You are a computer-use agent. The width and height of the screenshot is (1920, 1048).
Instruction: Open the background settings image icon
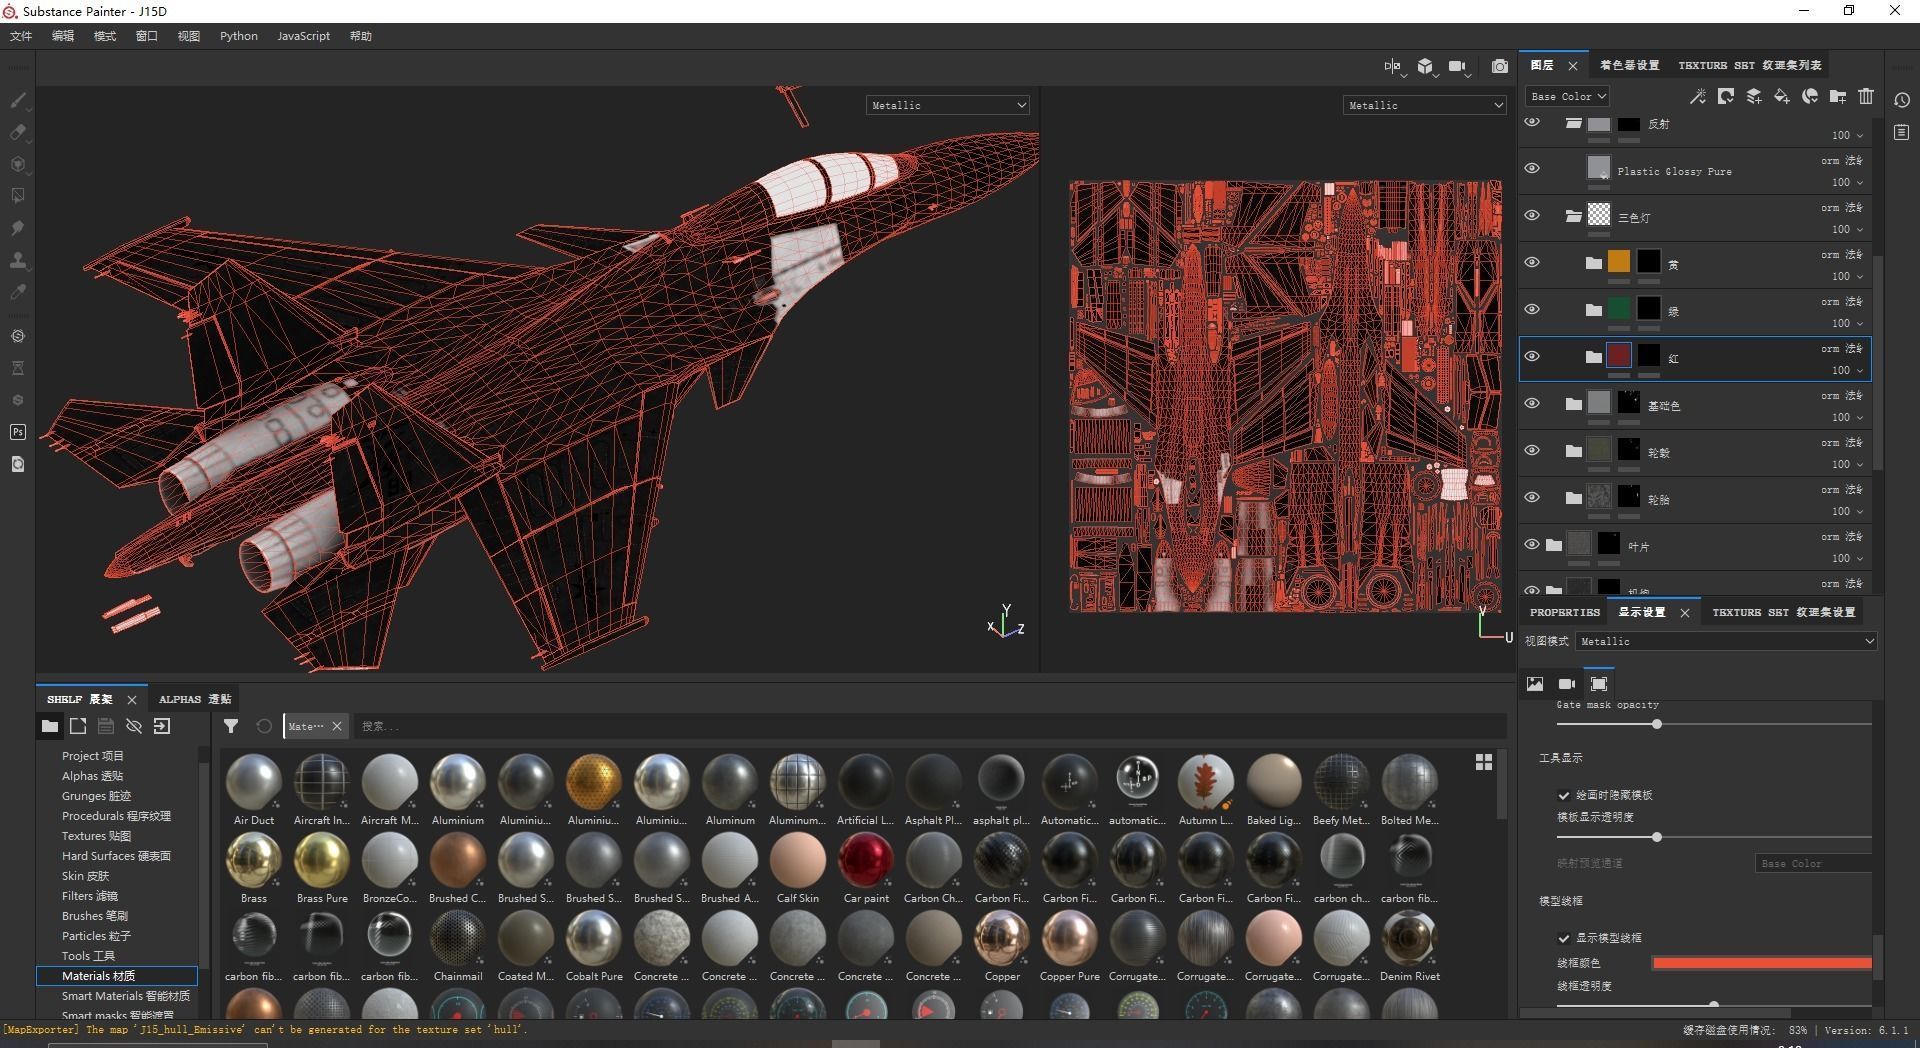(x=1535, y=684)
